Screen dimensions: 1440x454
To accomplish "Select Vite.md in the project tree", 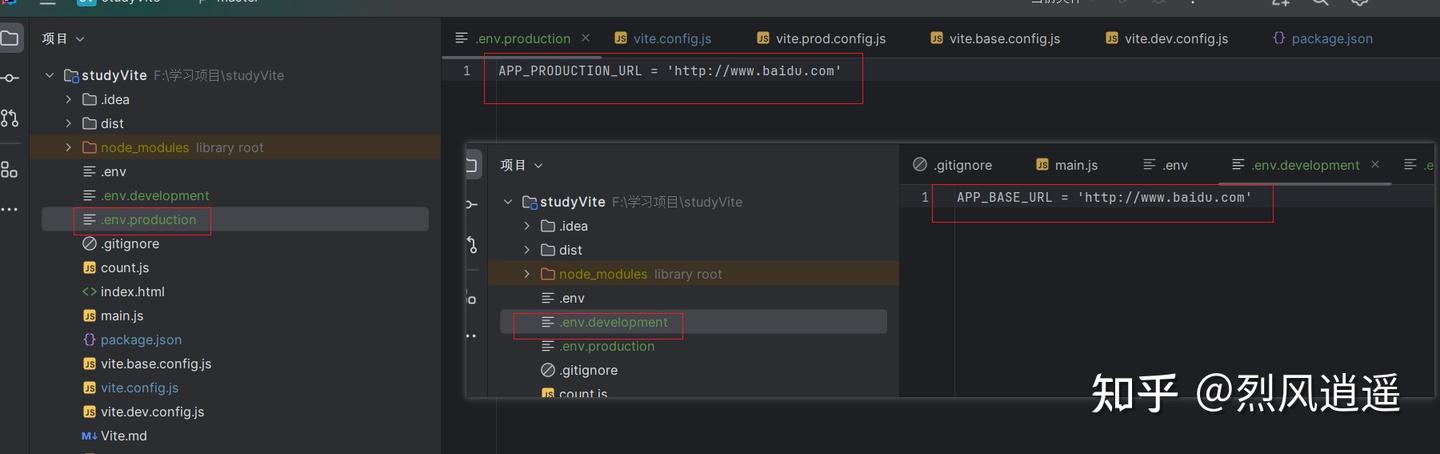I will 123,436.
